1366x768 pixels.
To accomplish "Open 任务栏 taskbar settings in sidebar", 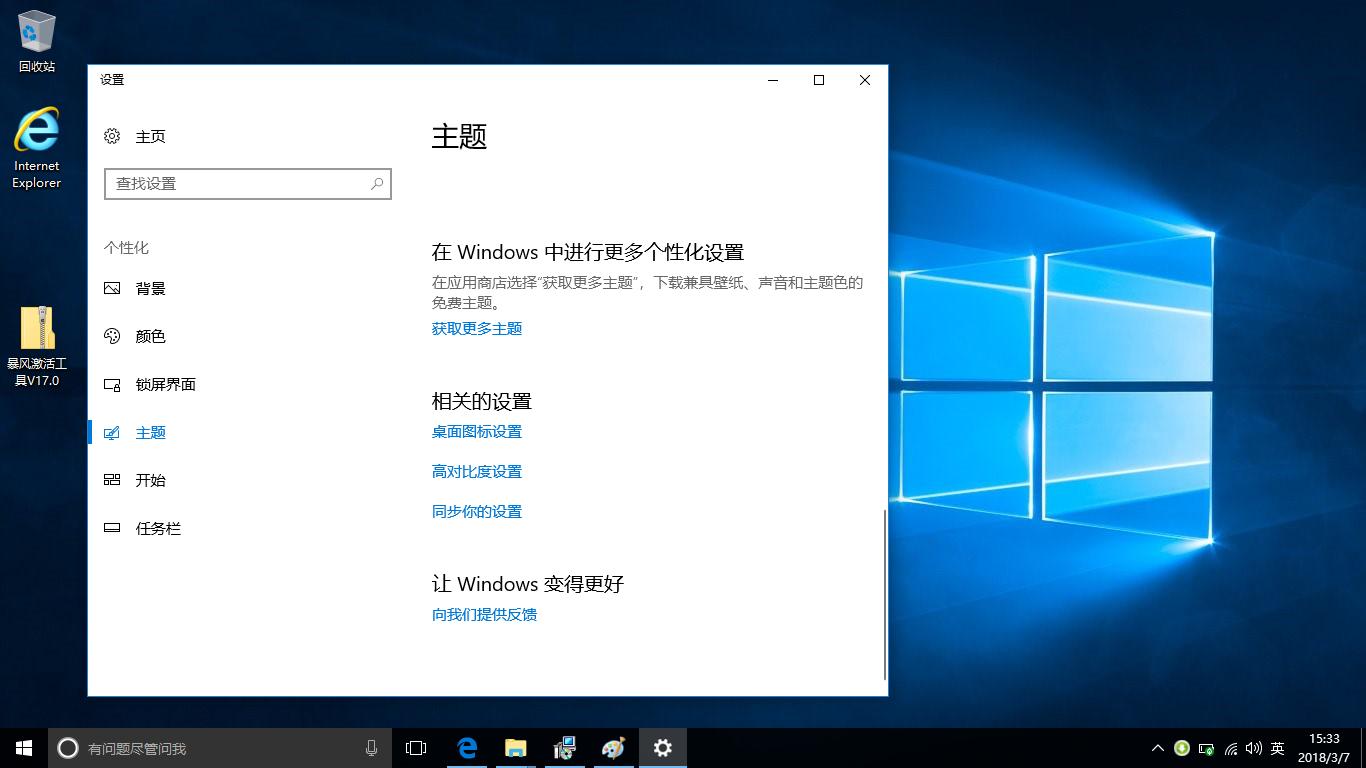I will point(157,528).
